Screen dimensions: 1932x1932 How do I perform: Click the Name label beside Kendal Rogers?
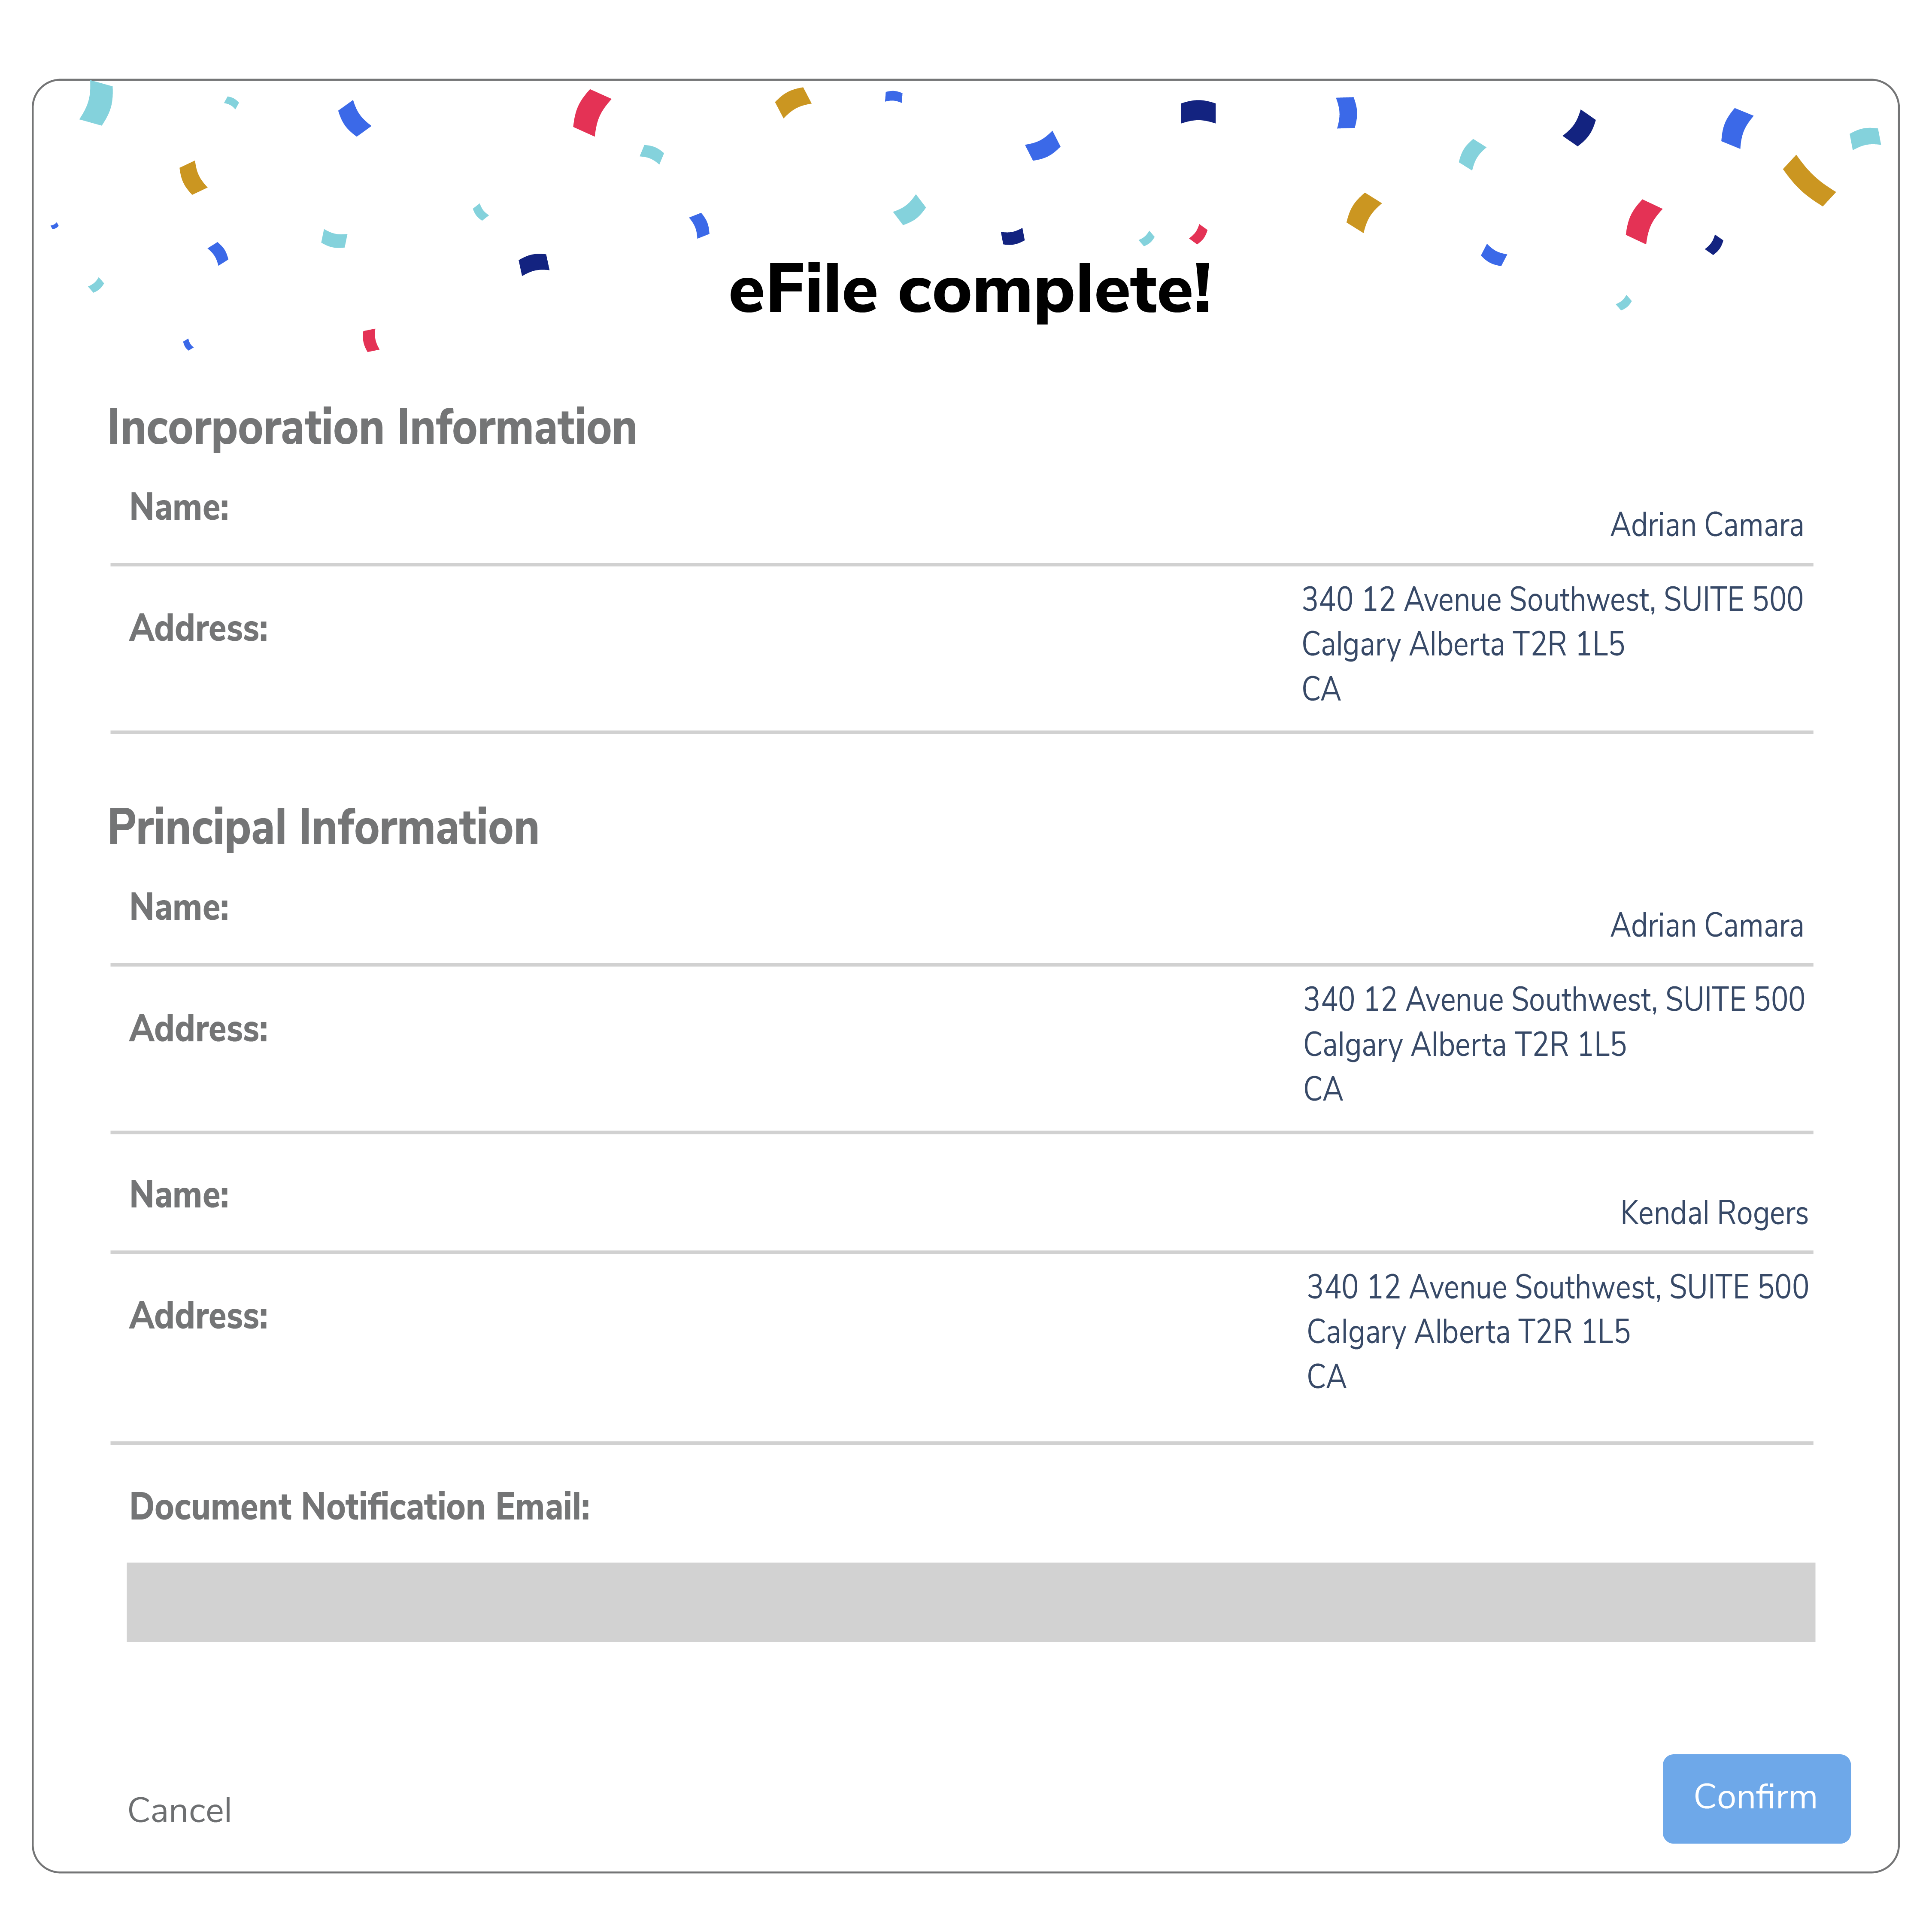[x=179, y=1194]
